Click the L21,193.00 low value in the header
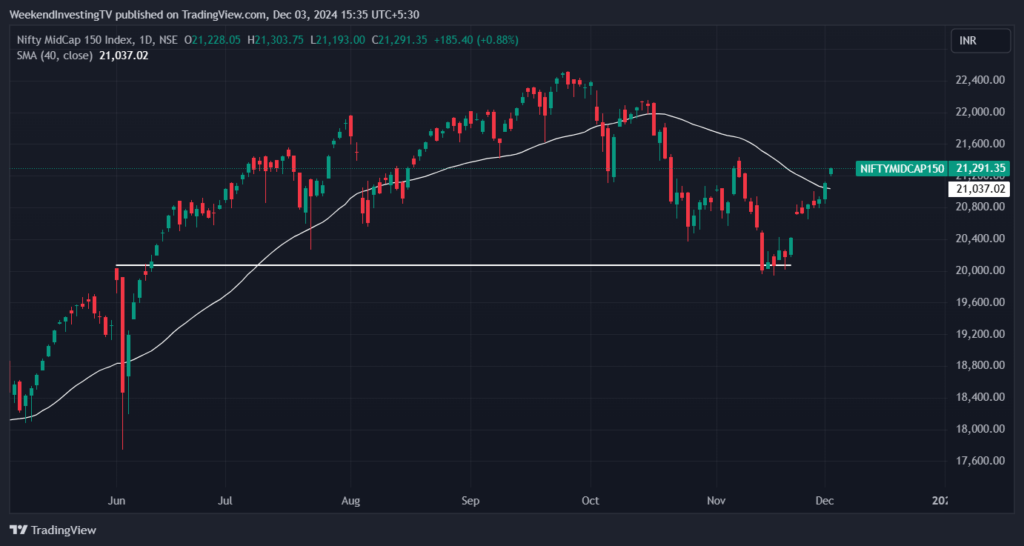The width and height of the screenshot is (1024, 546). (339, 40)
